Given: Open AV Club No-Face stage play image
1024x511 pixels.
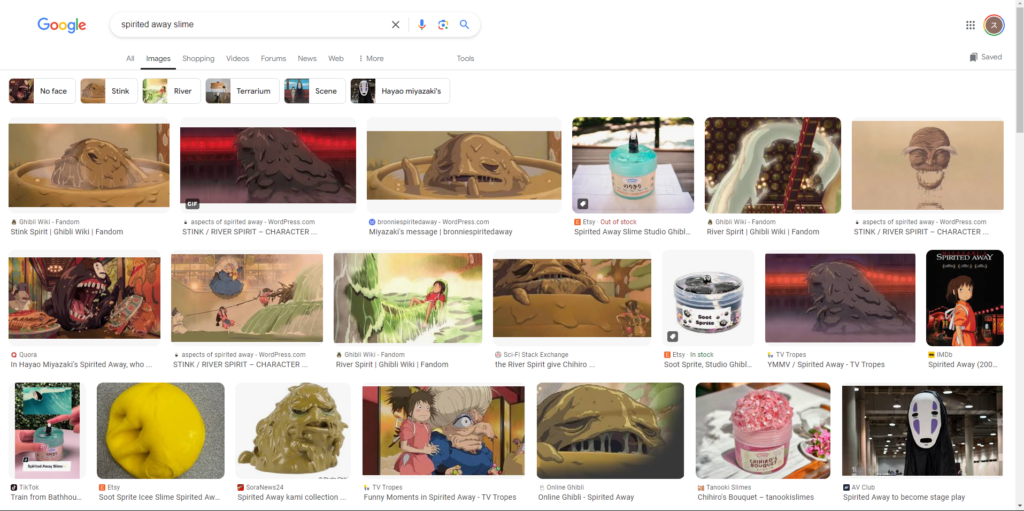Looking at the screenshot, I should click(922, 431).
